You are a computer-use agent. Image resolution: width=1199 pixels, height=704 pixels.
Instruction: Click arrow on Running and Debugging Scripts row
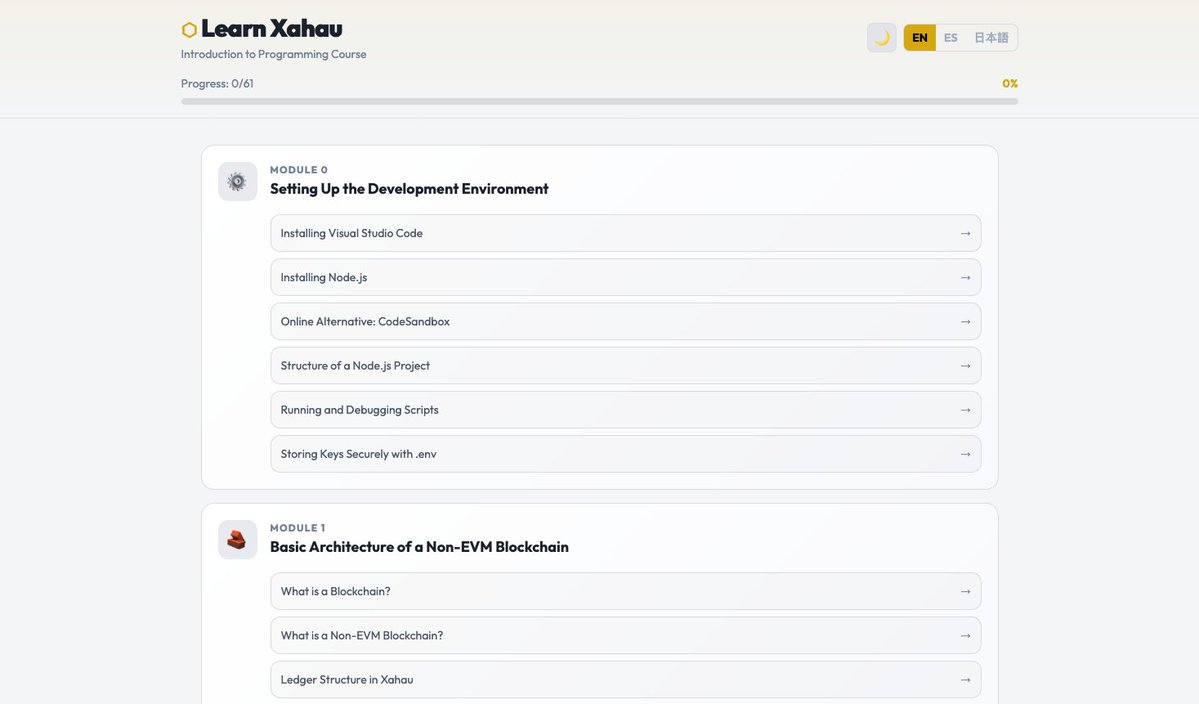click(x=965, y=410)
